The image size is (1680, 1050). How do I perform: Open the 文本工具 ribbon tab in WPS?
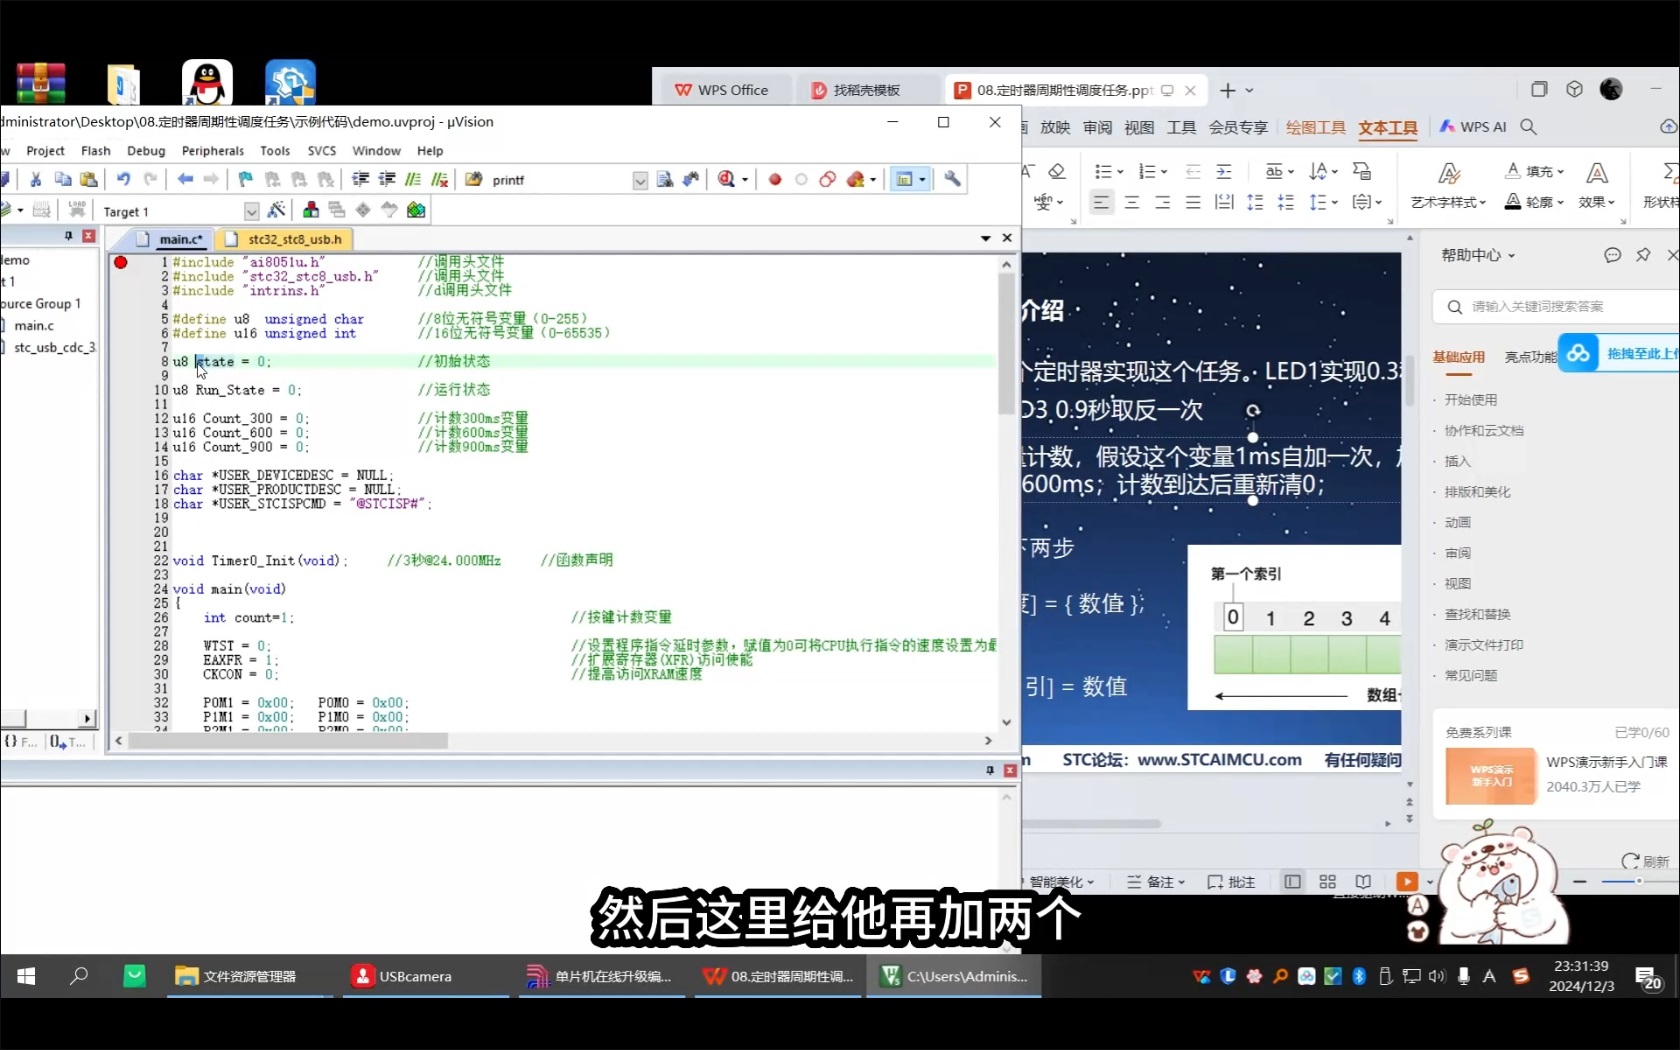point(1387,127)
